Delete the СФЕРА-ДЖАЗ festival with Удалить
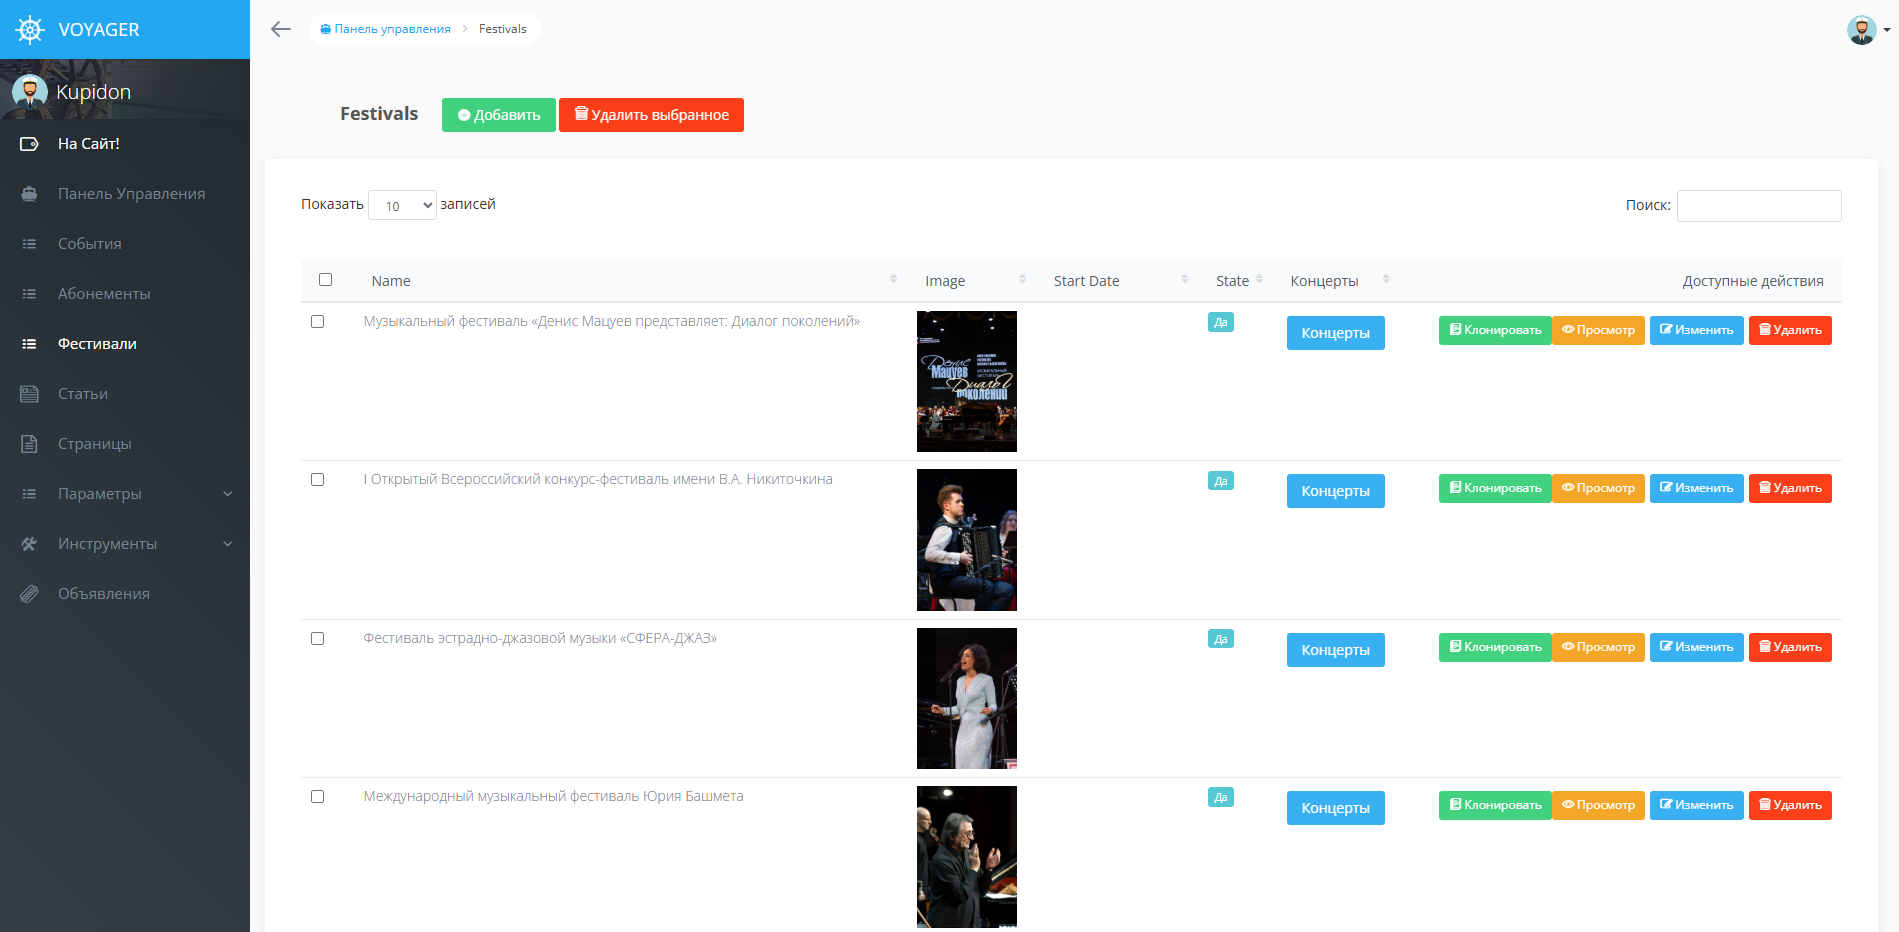This screenshot has width=1899, height=932. [1790, 647]
